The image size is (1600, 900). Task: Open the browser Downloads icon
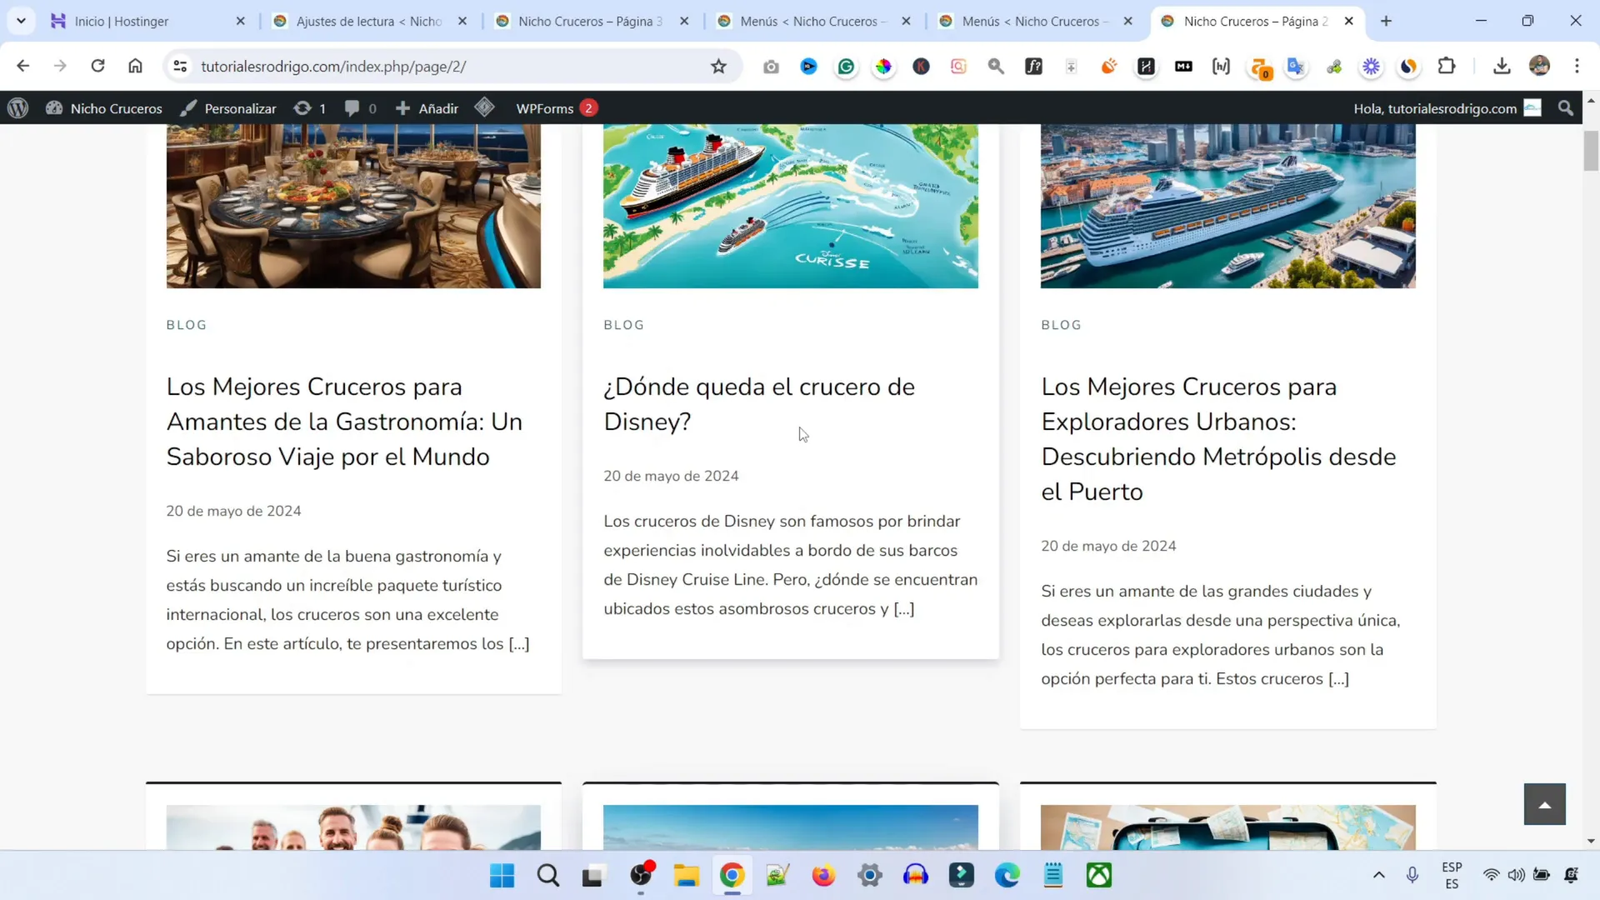coord(1502,66)
